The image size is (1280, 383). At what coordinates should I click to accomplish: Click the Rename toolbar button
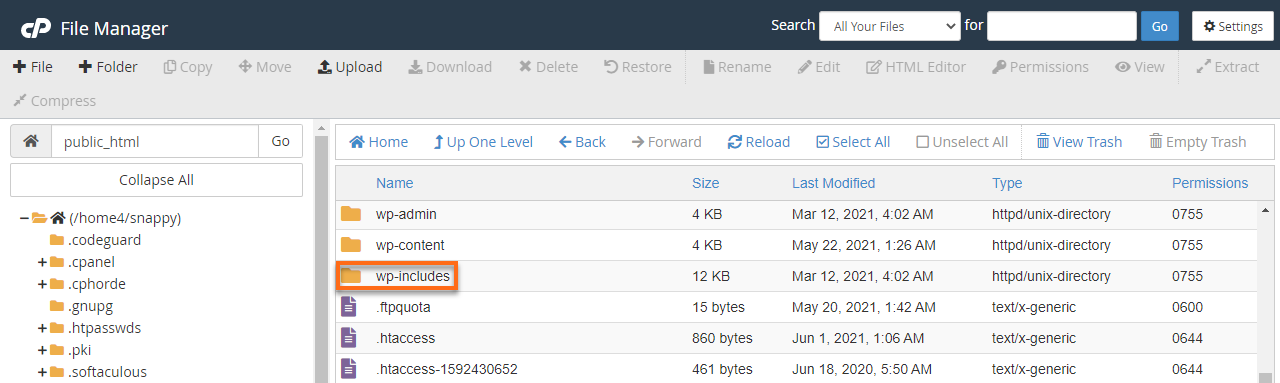click(737, 67)
